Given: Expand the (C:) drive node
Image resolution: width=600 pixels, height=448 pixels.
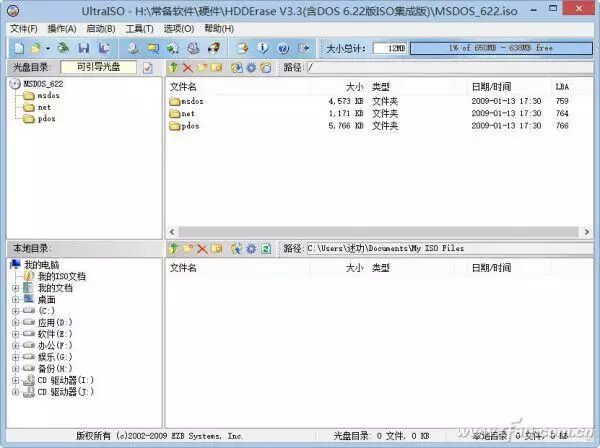Looking at the screenshot, I should (x=15, y=311).
